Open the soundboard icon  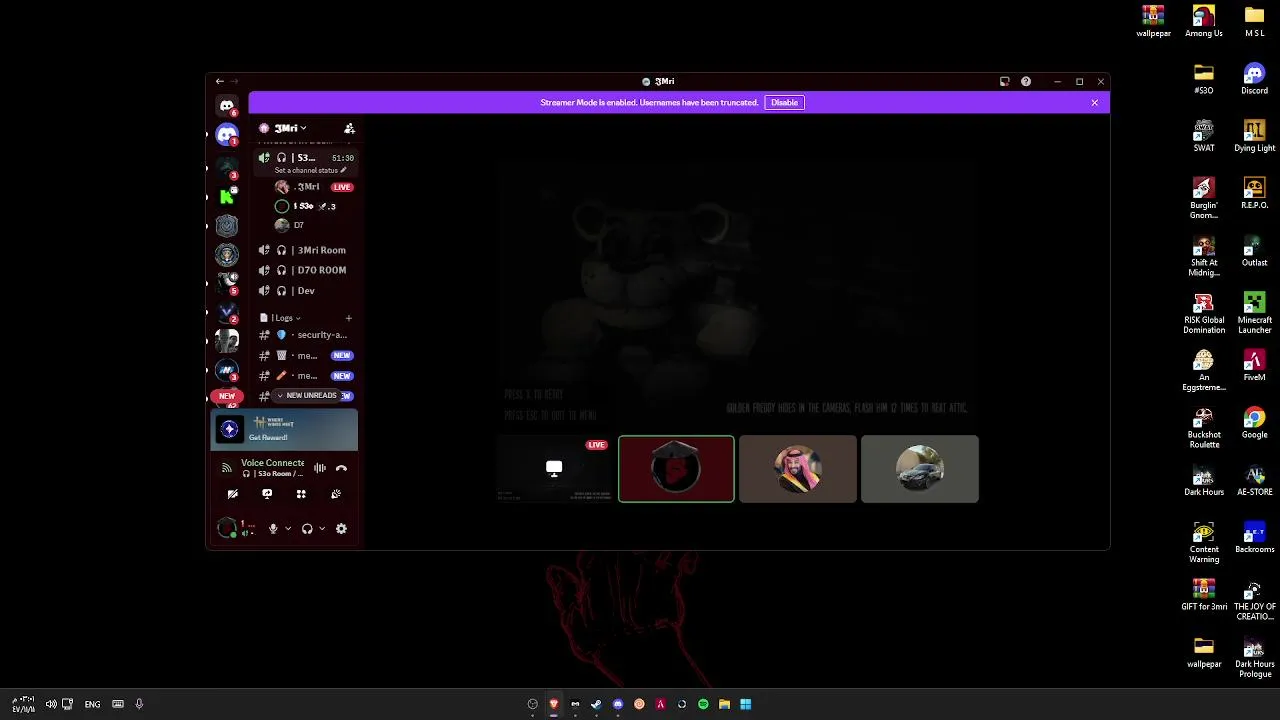click(336, 494)
